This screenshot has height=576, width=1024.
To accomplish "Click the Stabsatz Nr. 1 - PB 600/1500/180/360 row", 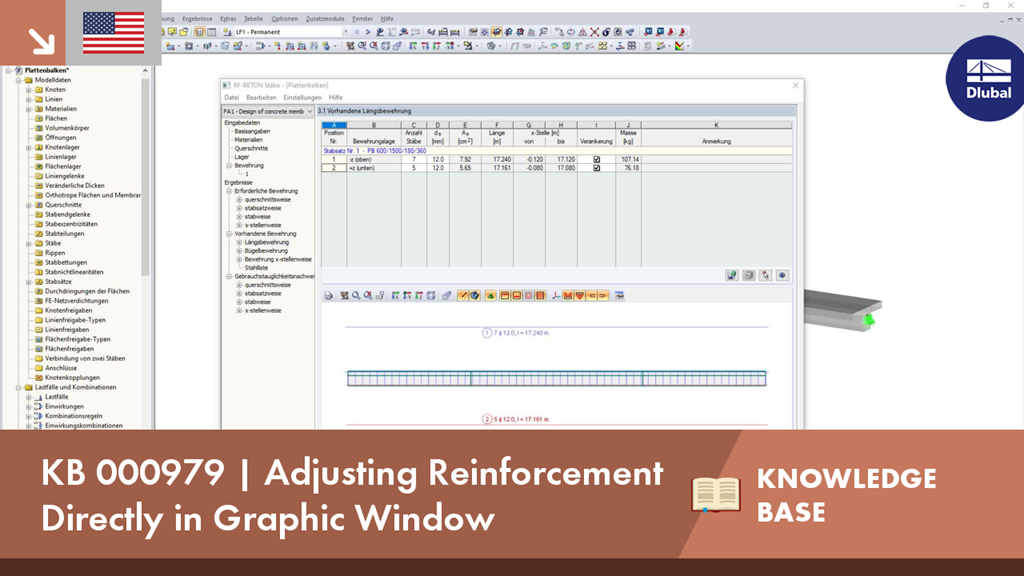I will pyautogui.click(x=556, y=151).
